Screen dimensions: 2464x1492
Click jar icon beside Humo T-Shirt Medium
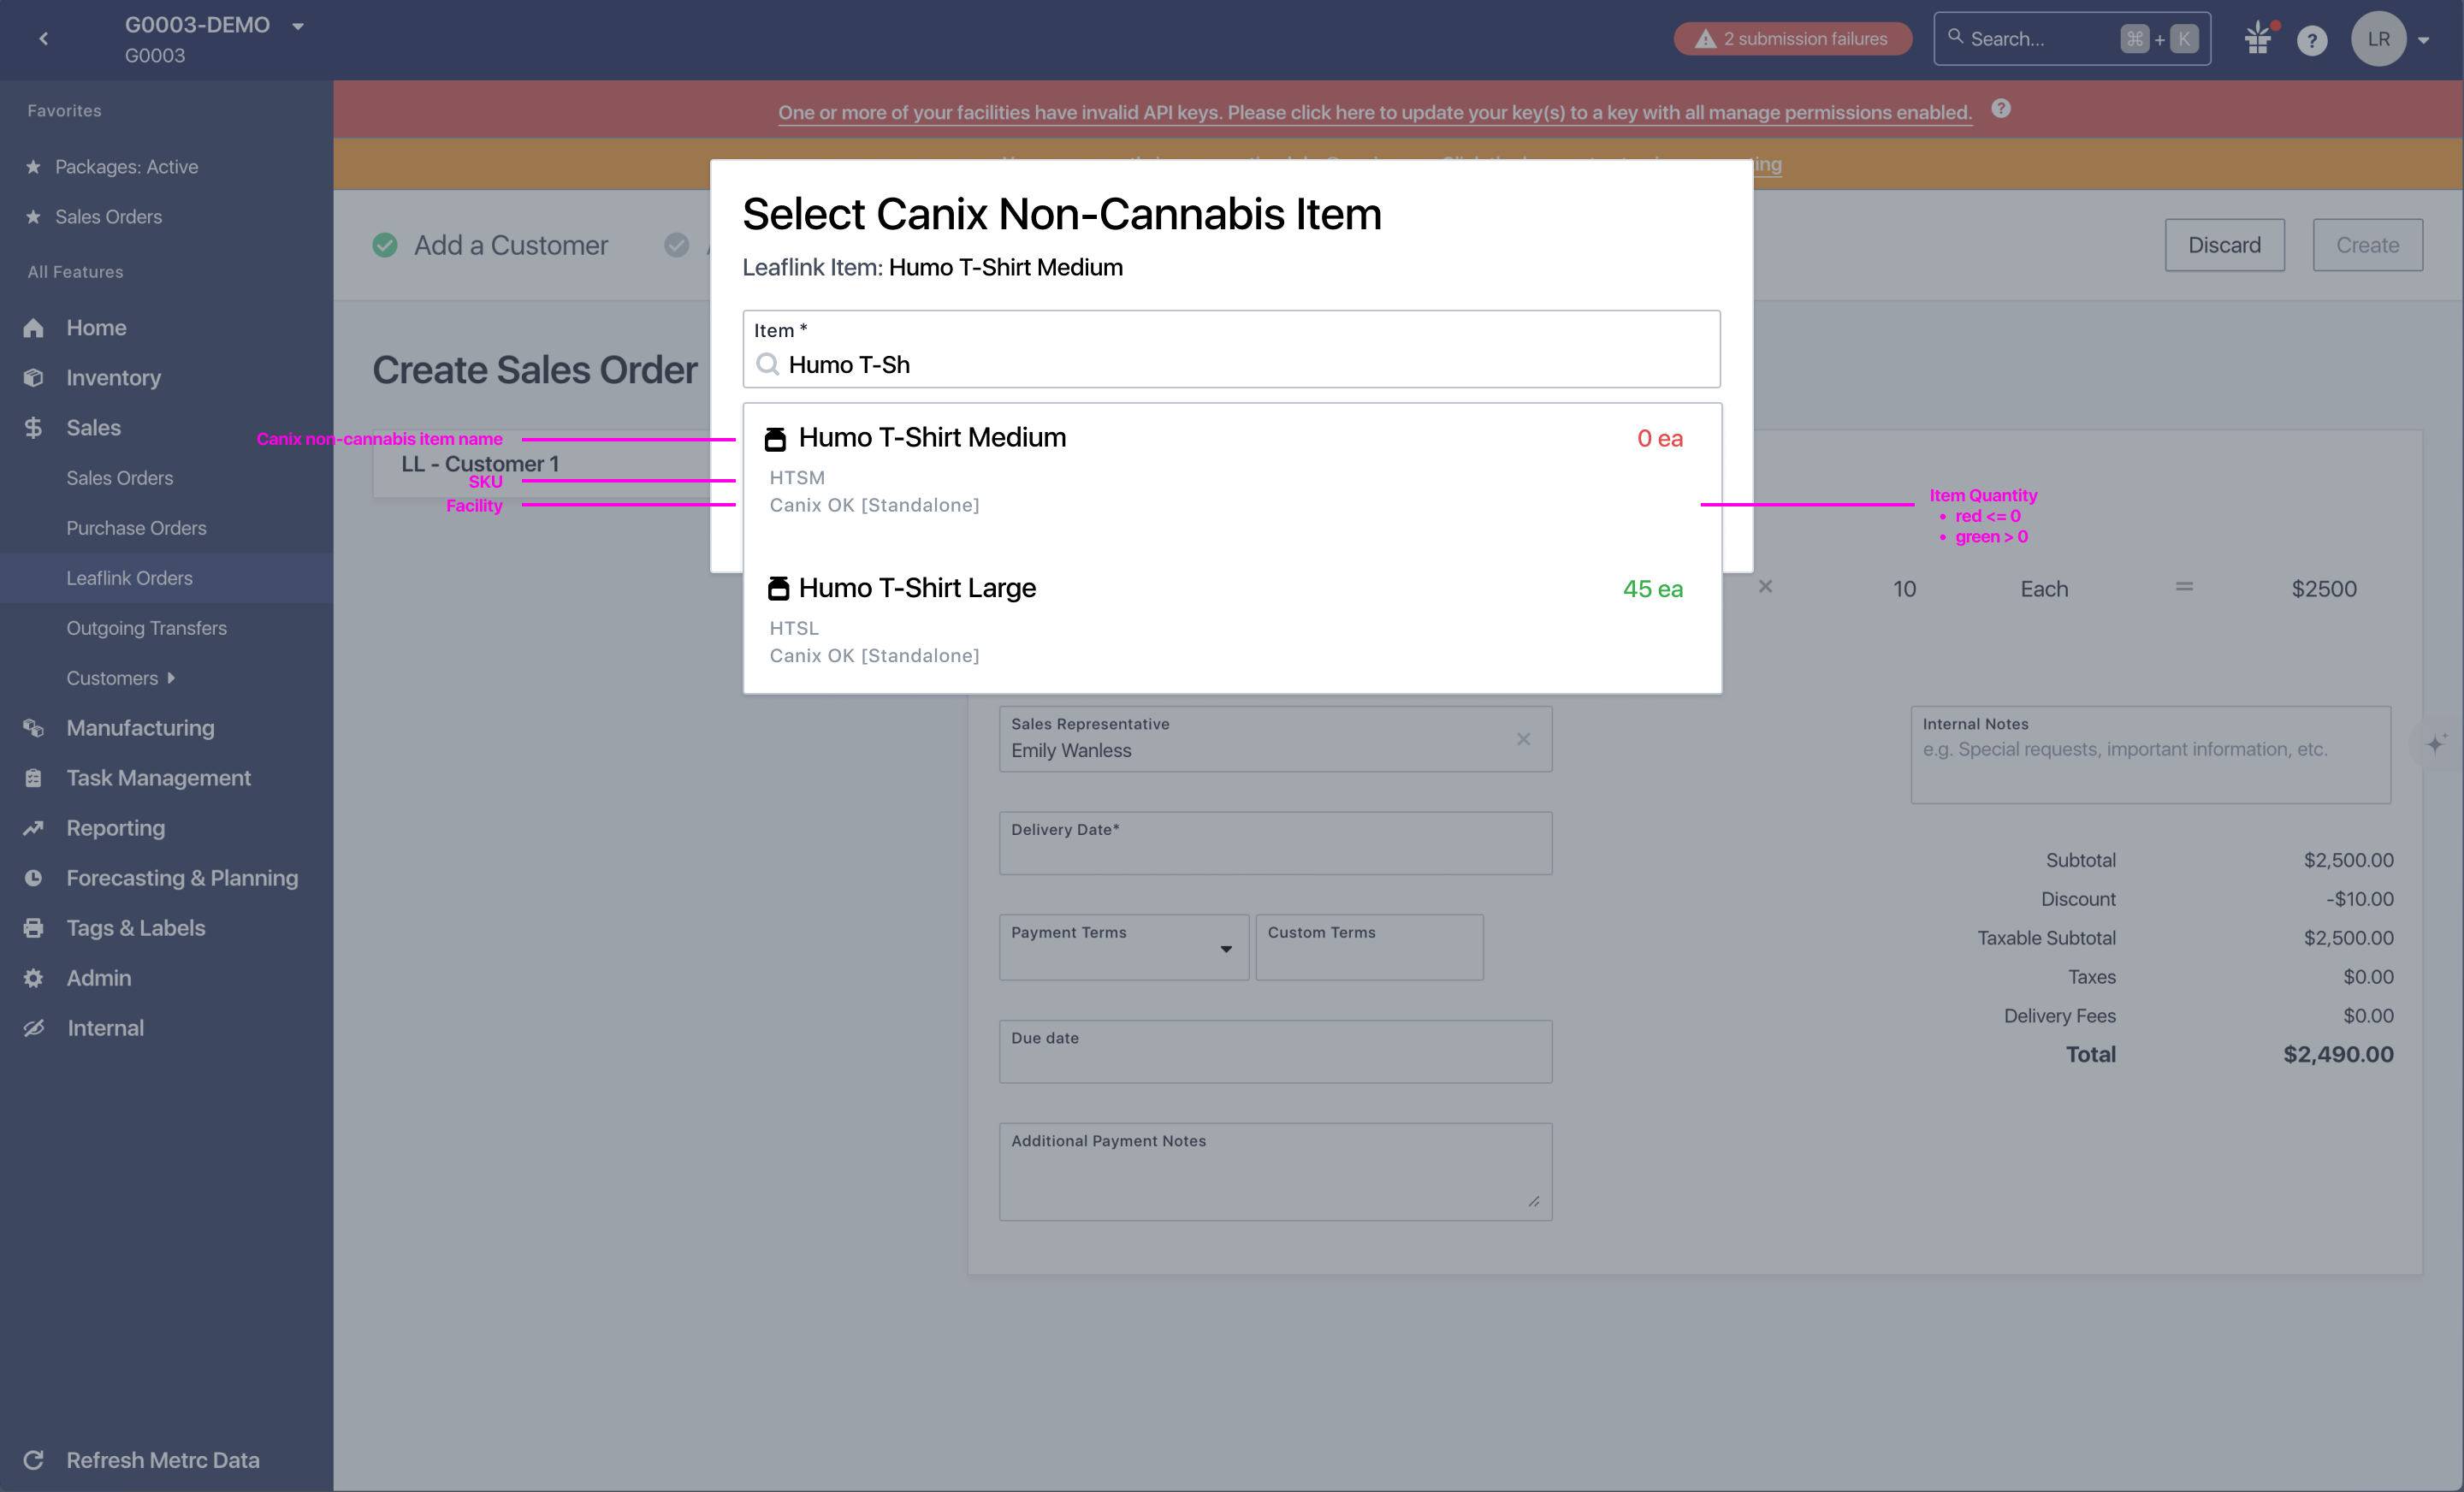(x=775, y=439)
